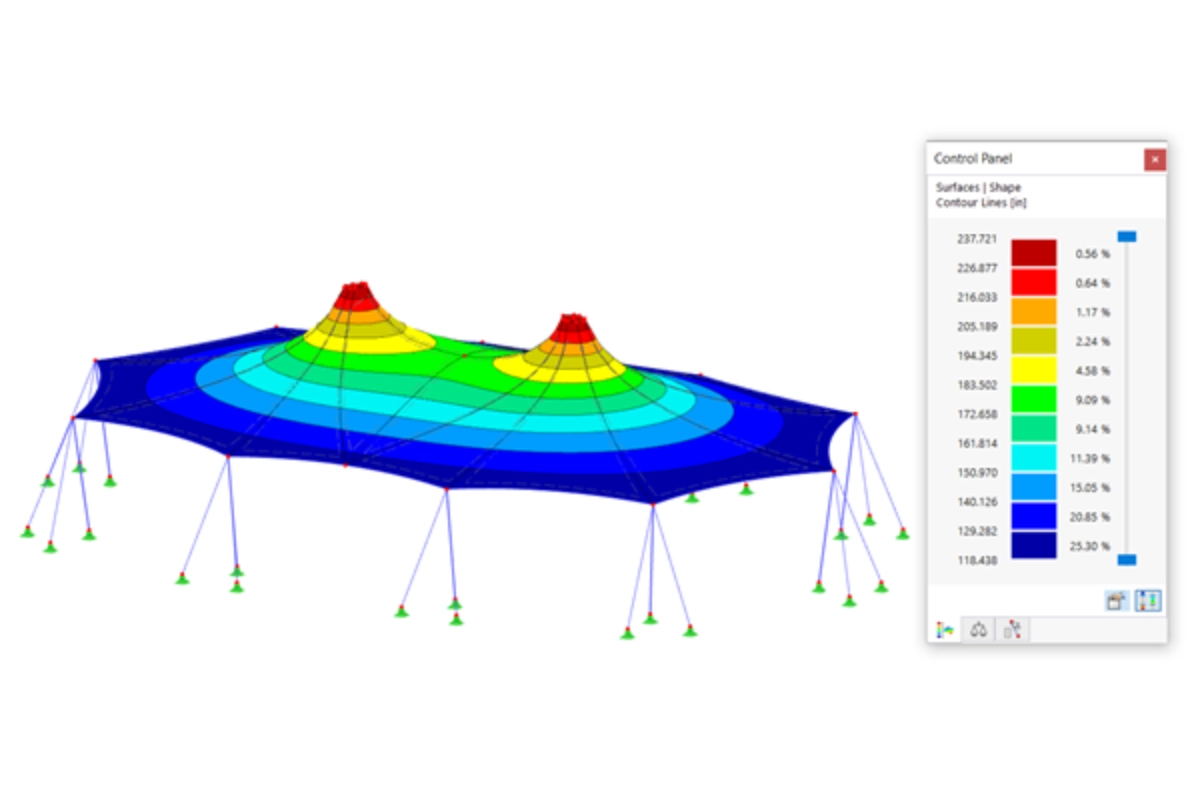This screenshot has width=1200, height=800.
Task: Click the dark navy swatch at 25.30 %
Action: [1033, 545]
